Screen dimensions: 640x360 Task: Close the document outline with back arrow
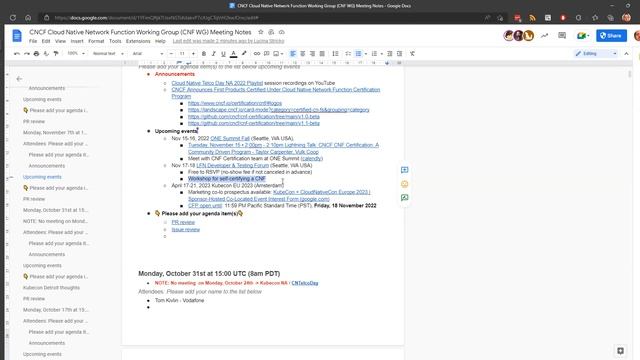point(19,79)
